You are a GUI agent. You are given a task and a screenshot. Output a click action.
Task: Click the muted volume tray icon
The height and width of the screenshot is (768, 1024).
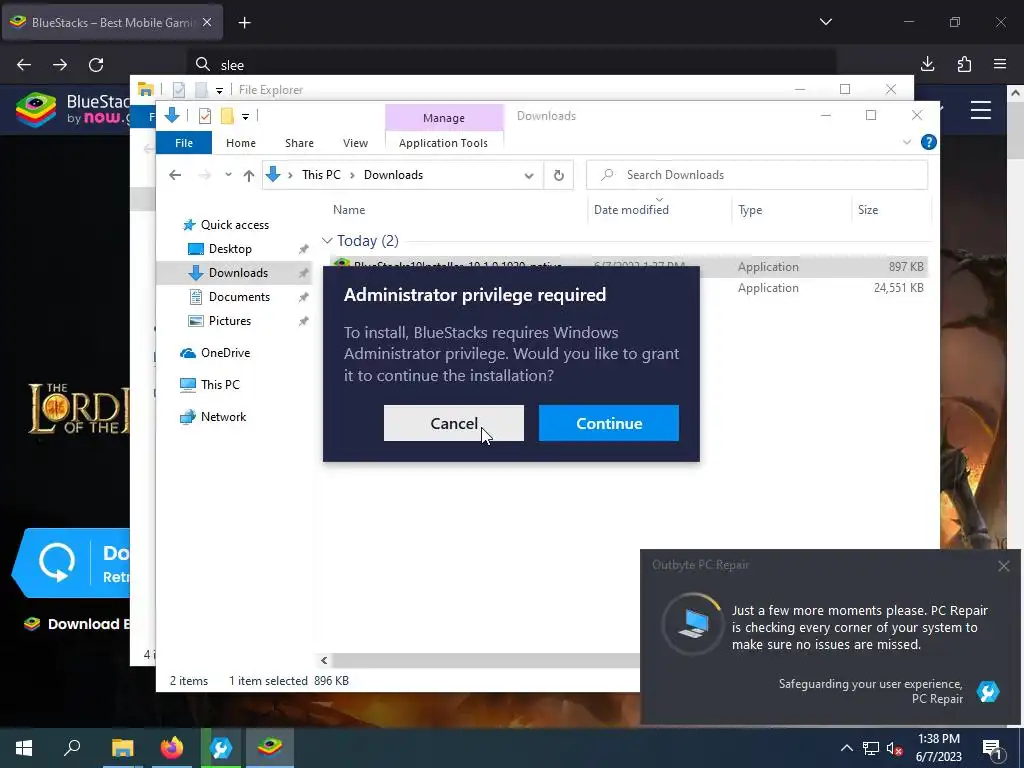894,748
